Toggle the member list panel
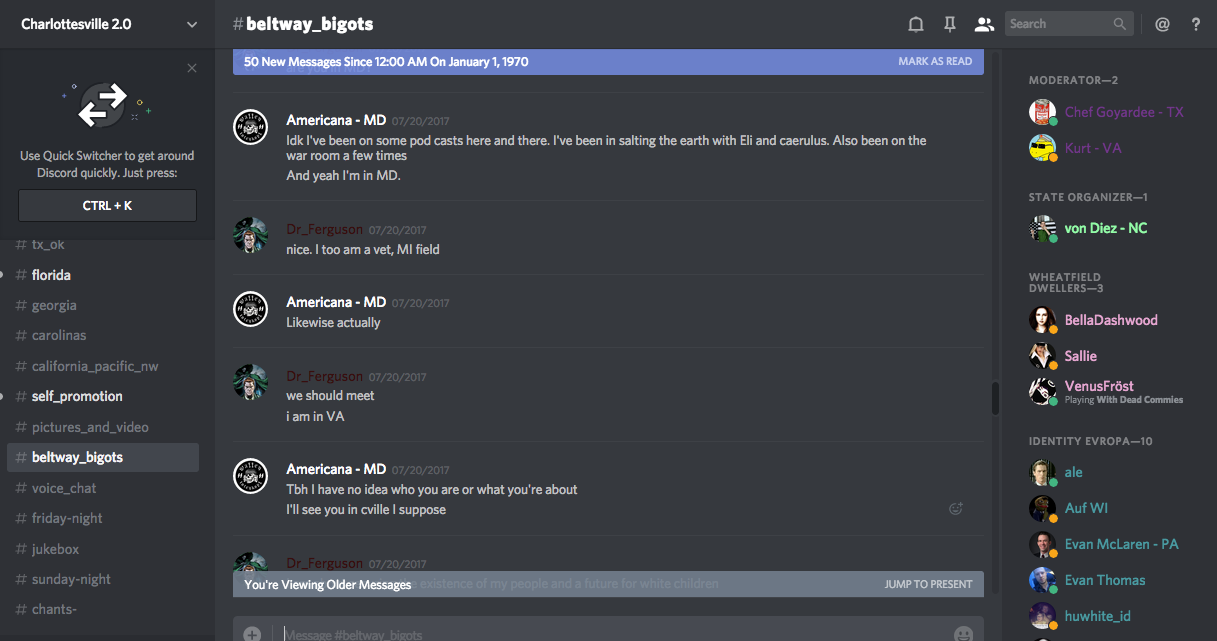The image size is (1217, 641). point(984,24)
